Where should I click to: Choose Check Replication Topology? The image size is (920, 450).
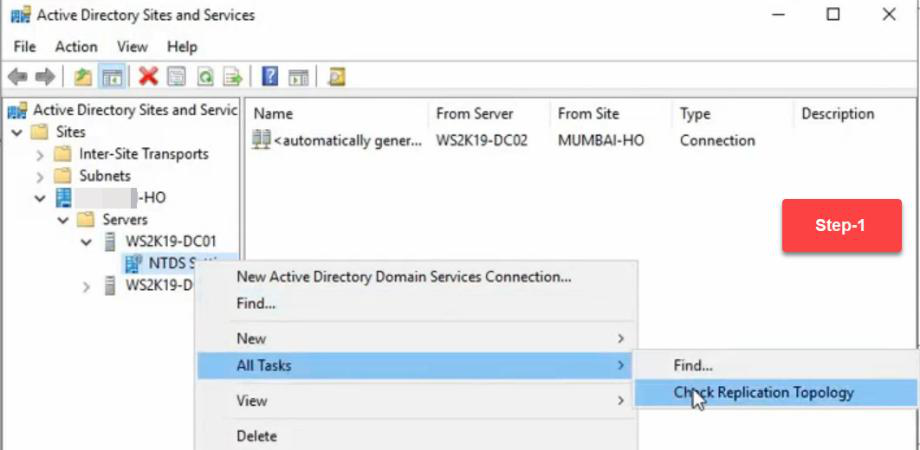click(x=775, y=393)
